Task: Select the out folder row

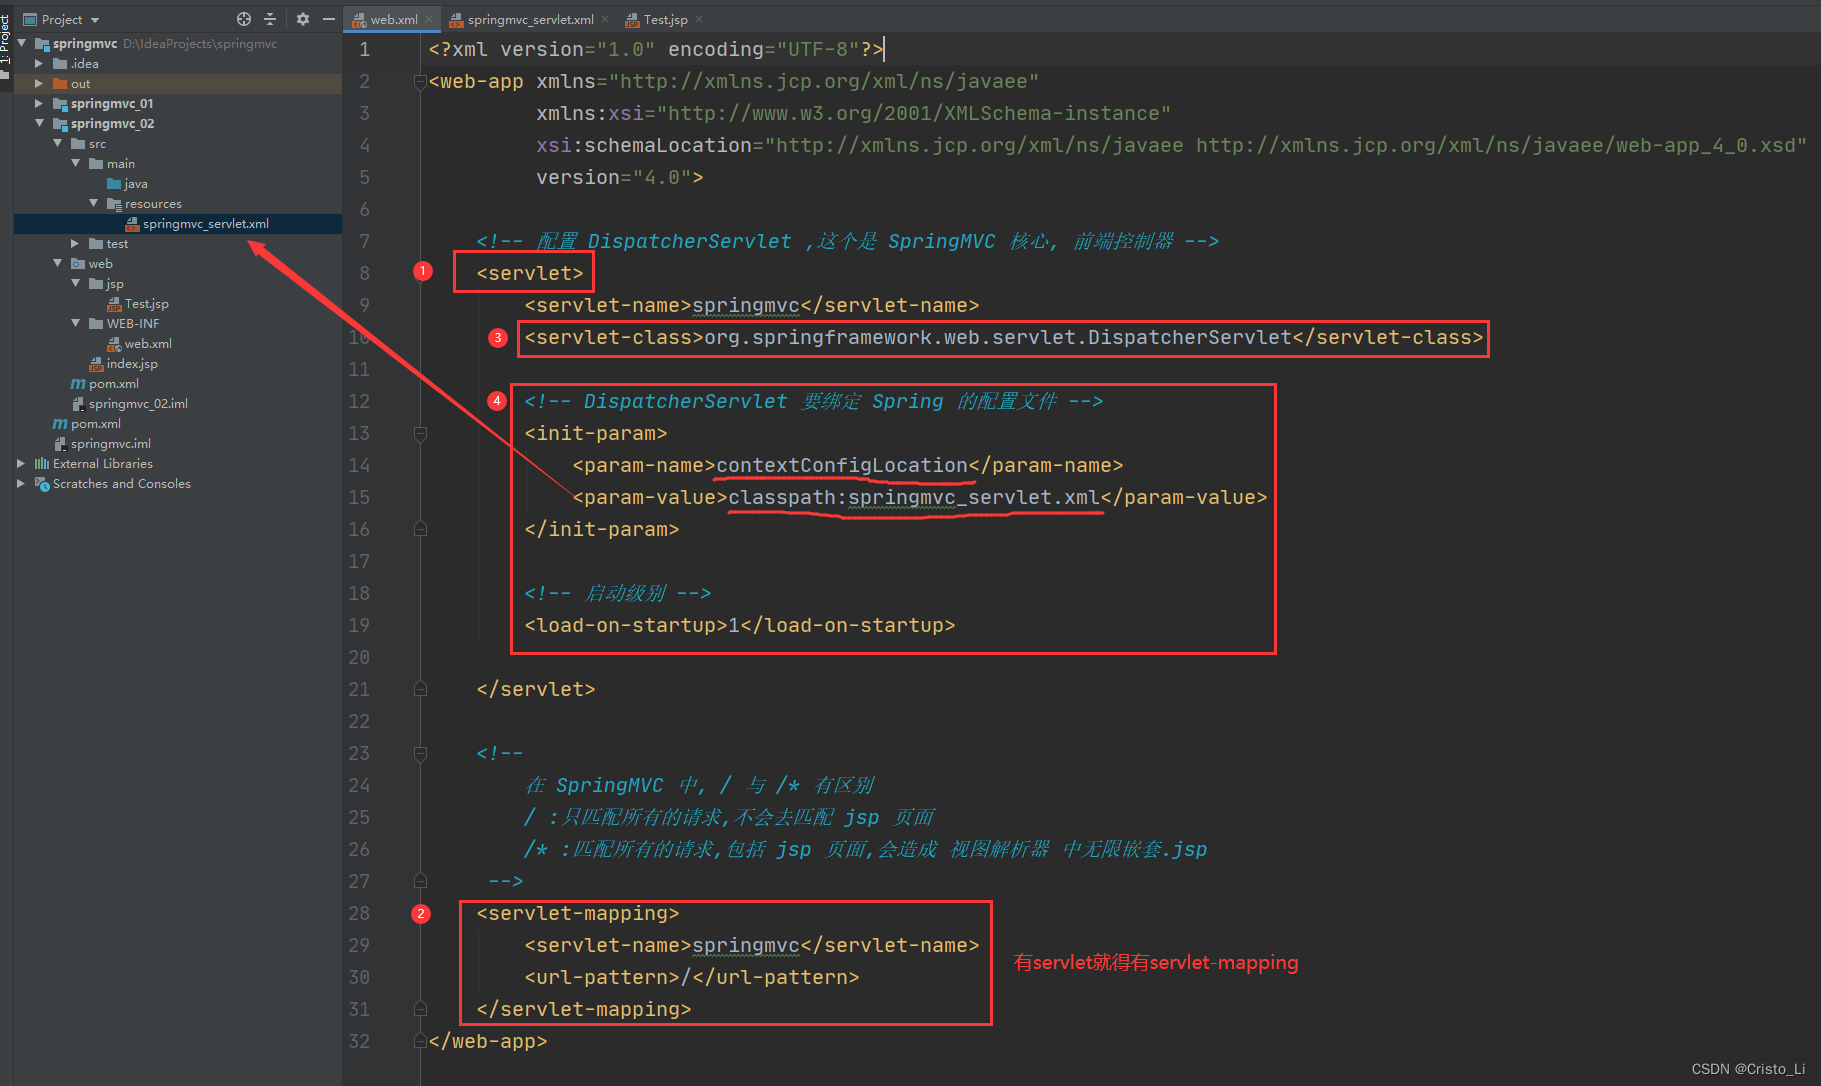Action: (x=177, y=83)
